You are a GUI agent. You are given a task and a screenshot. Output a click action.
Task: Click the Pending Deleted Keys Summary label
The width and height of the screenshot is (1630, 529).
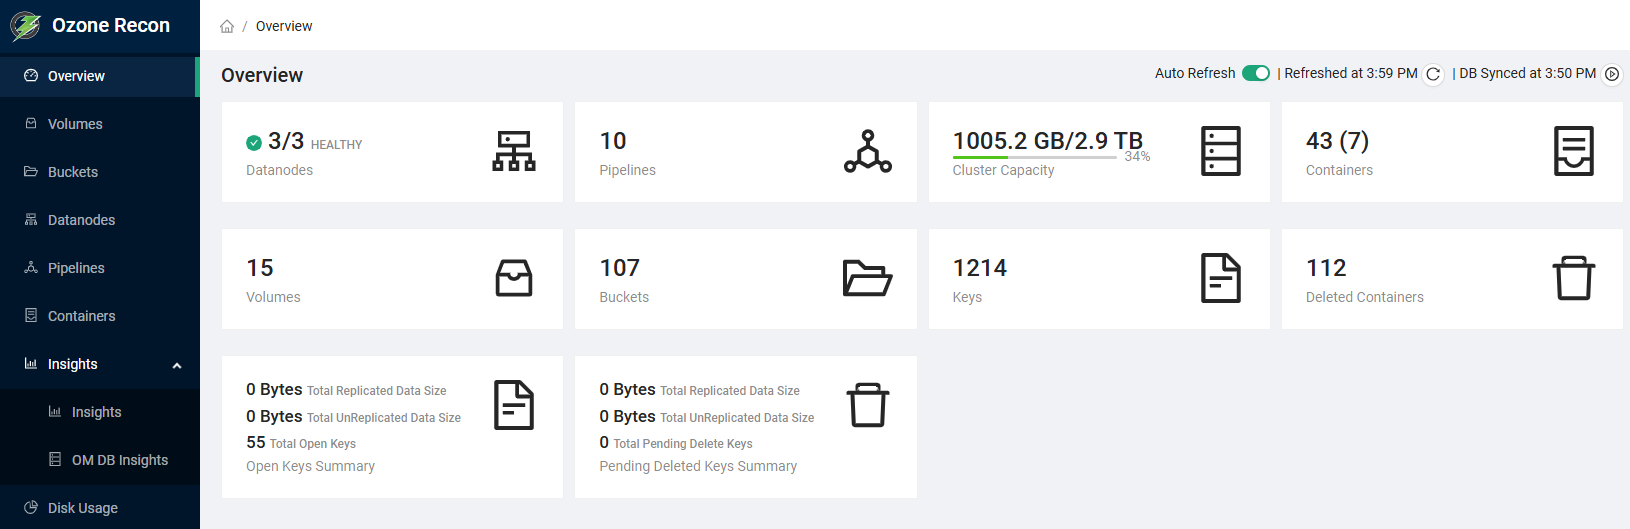[x=698, y=466]
